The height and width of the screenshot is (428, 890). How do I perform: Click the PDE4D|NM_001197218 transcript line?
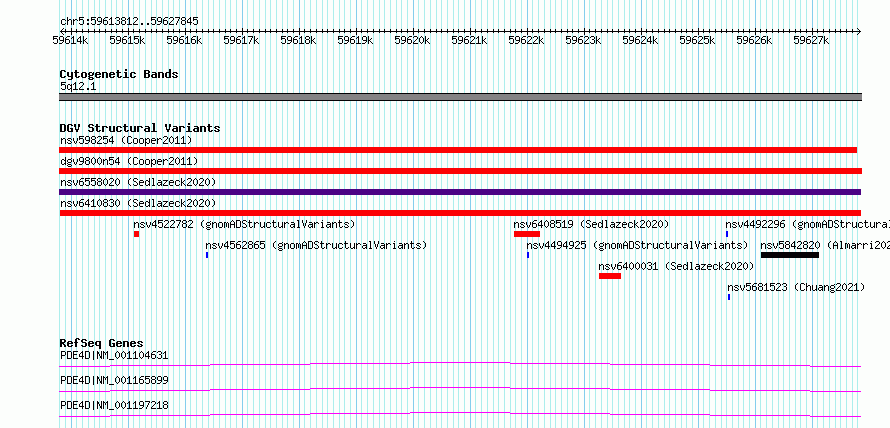click(460, 414)
